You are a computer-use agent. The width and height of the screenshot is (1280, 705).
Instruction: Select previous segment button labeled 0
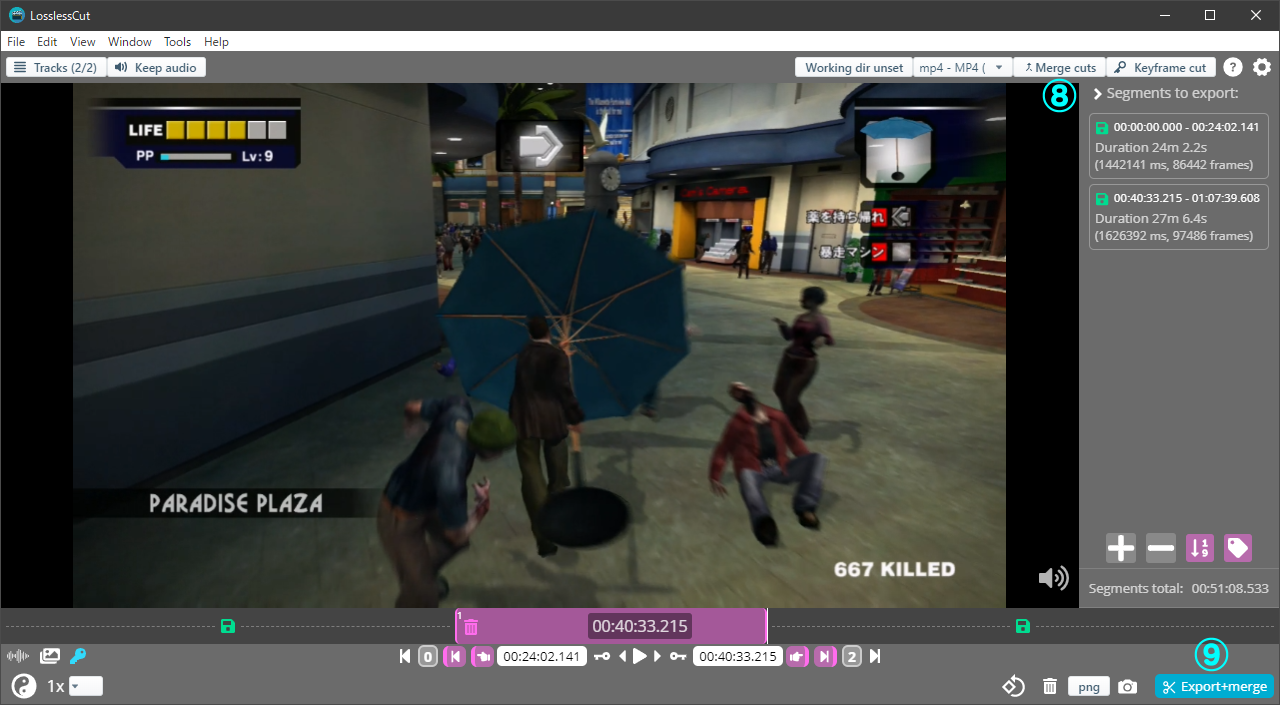(427, 657)
